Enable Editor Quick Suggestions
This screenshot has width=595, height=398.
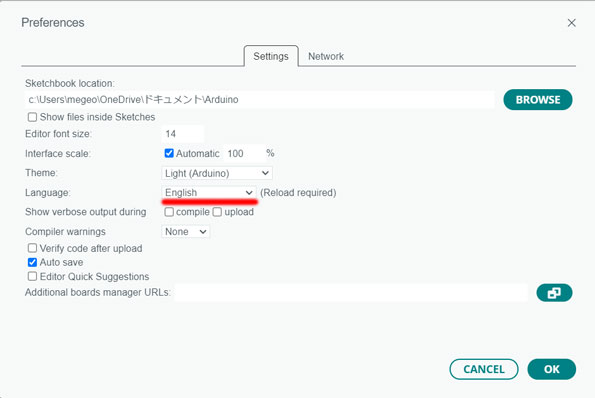[32, 276]
